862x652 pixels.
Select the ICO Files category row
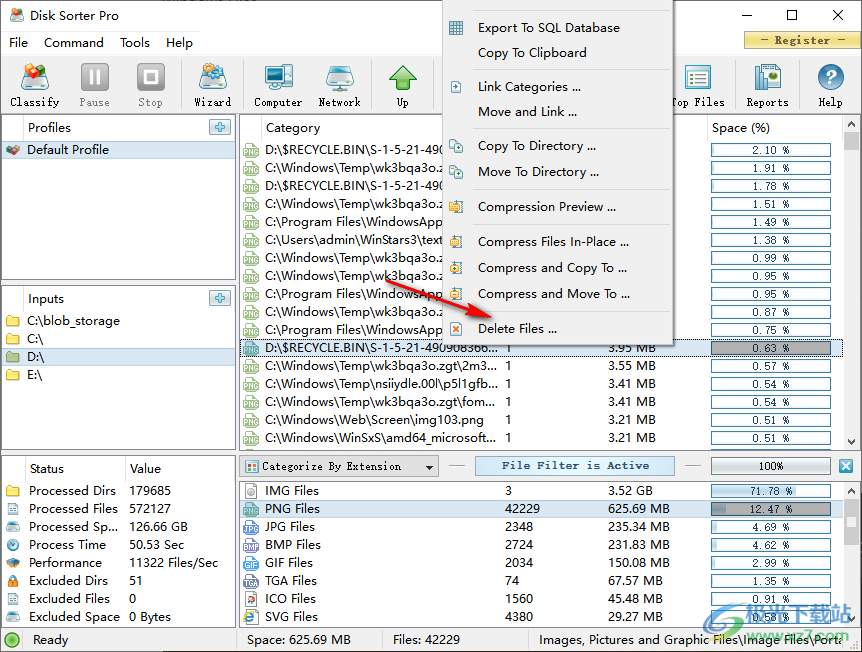coord(541,599)
